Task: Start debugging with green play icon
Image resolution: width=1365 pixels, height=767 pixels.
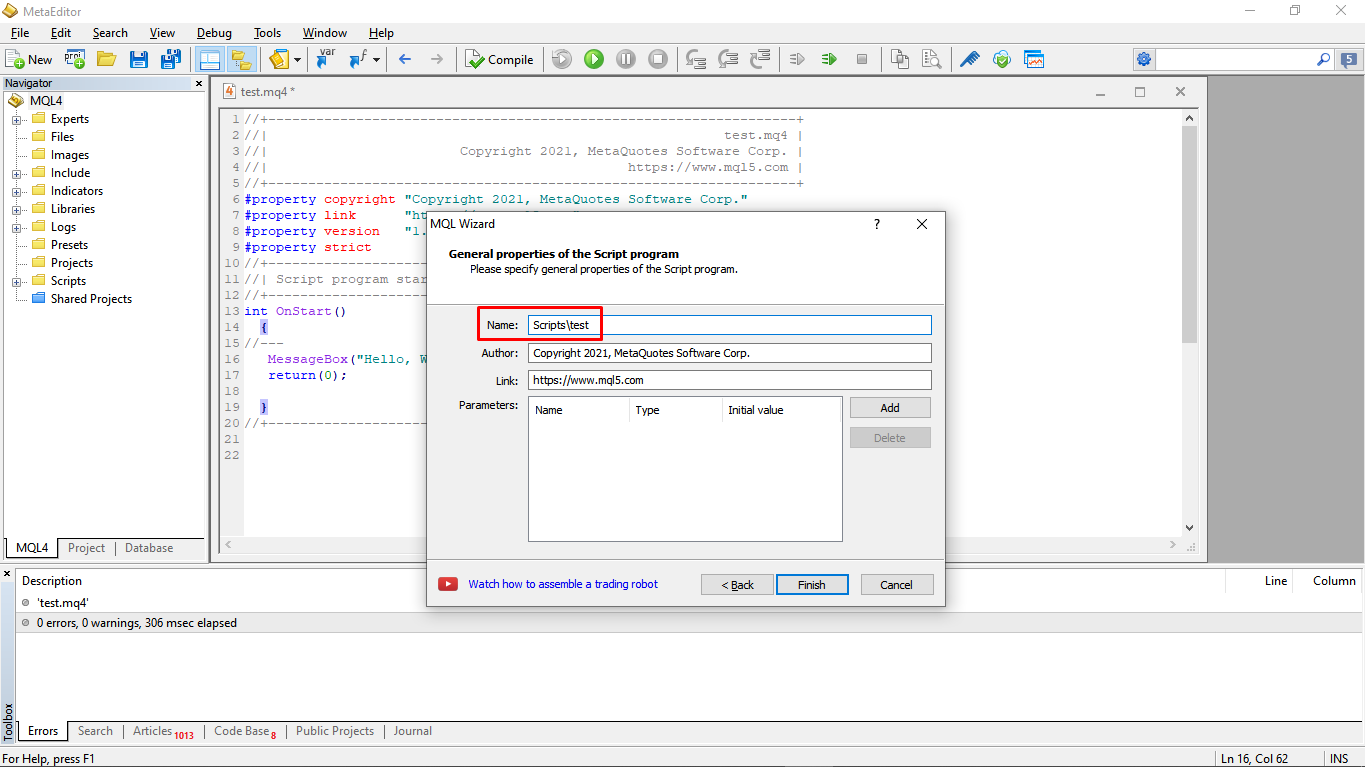Action: (594, 60)
